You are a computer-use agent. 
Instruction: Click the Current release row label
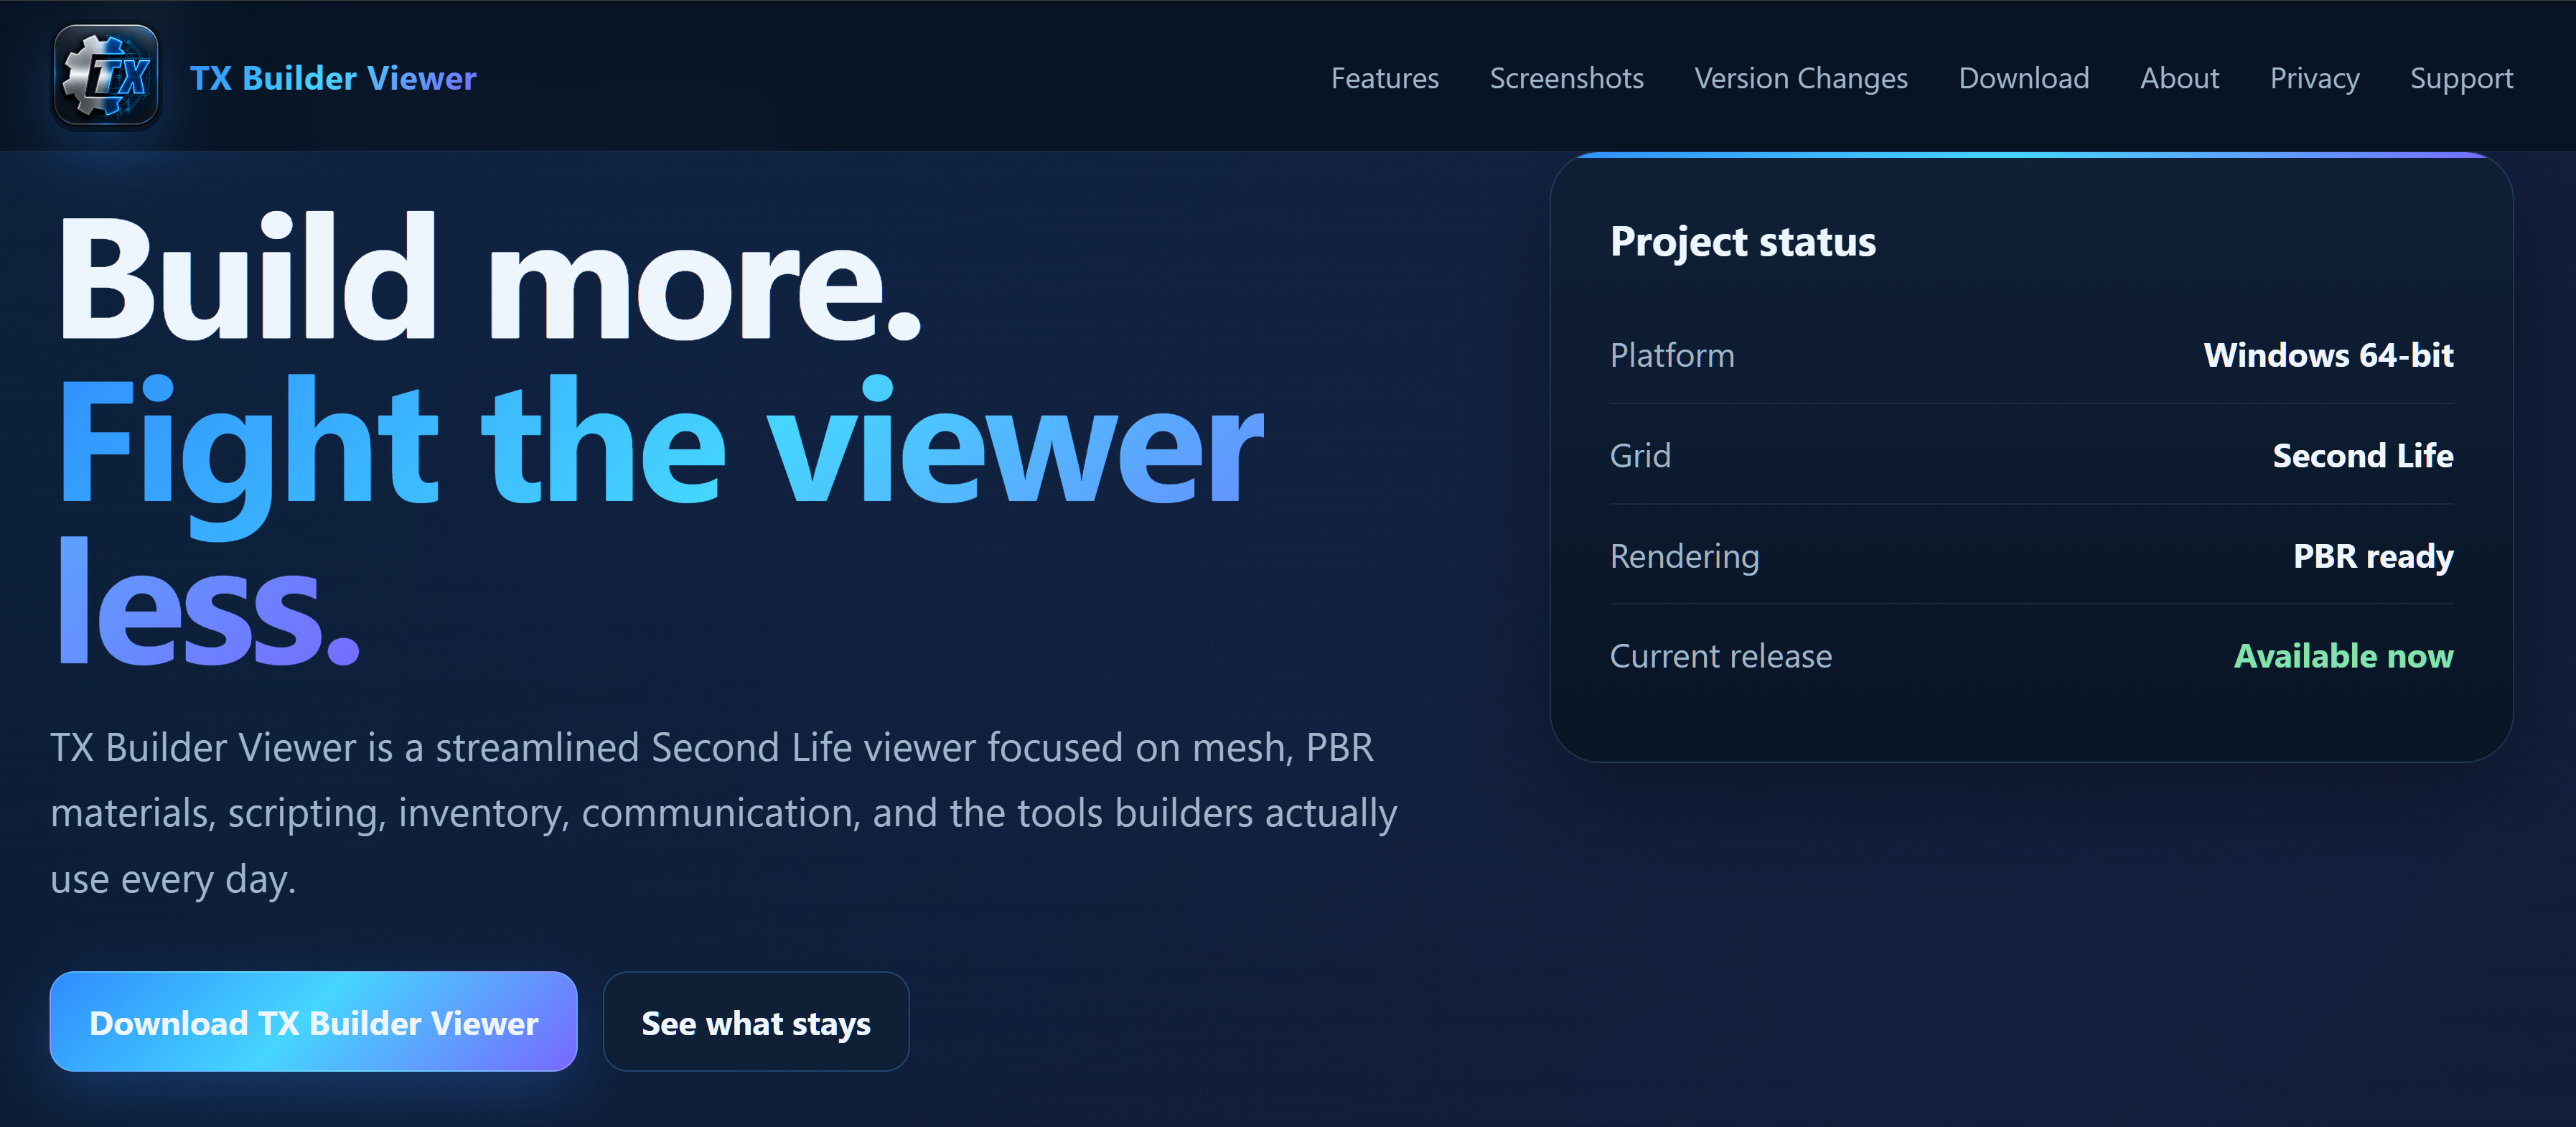coord(1720,656)
